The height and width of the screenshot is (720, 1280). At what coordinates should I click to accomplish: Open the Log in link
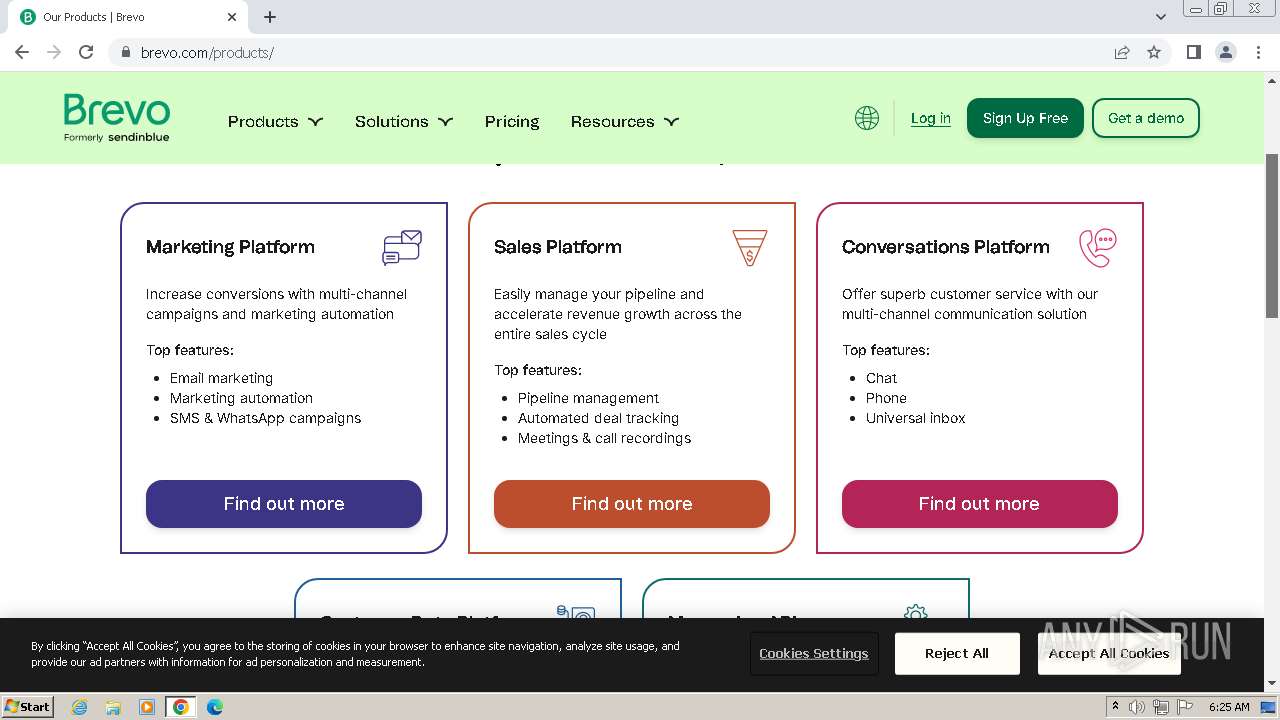pyautogui.click(x=930, y=118)
